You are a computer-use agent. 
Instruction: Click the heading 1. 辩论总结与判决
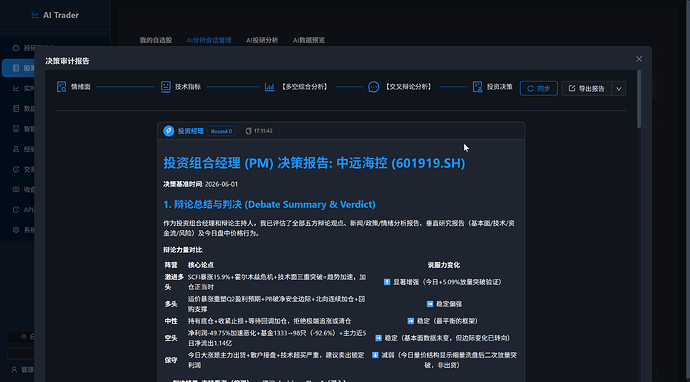click(x=269, y=205)
